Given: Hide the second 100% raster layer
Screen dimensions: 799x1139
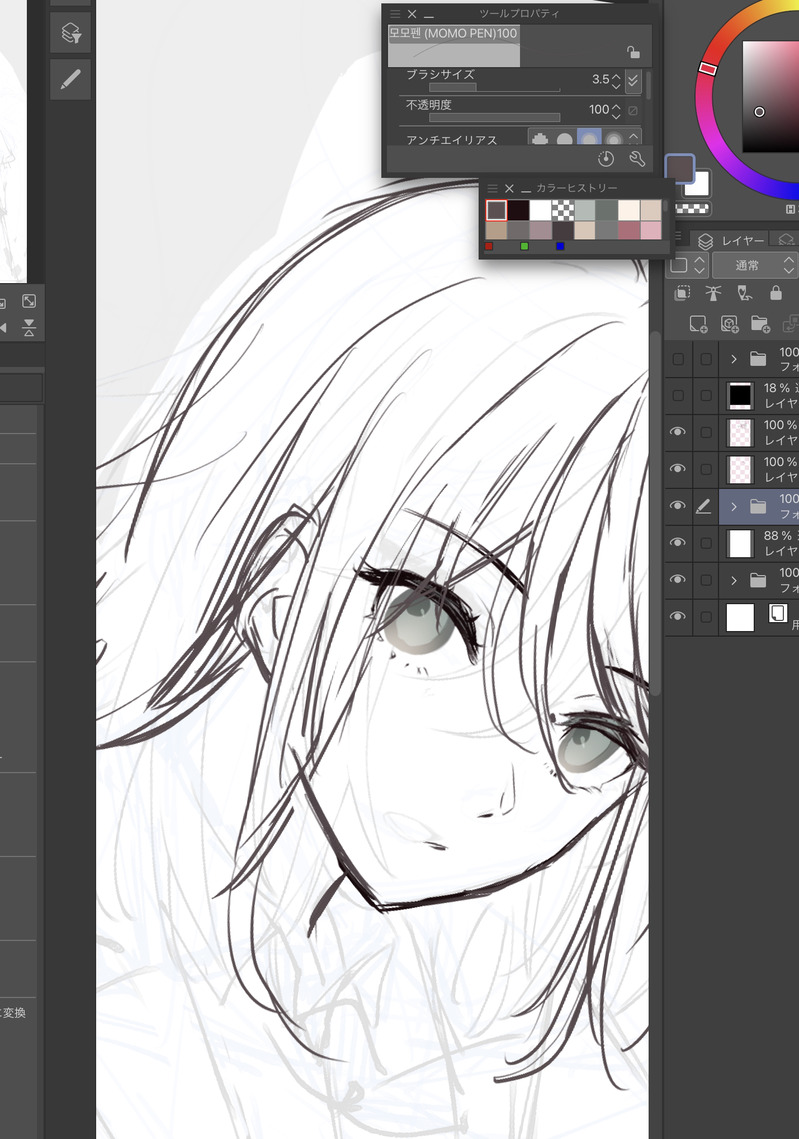Looking at the screenshot, I should coord(678,469).
